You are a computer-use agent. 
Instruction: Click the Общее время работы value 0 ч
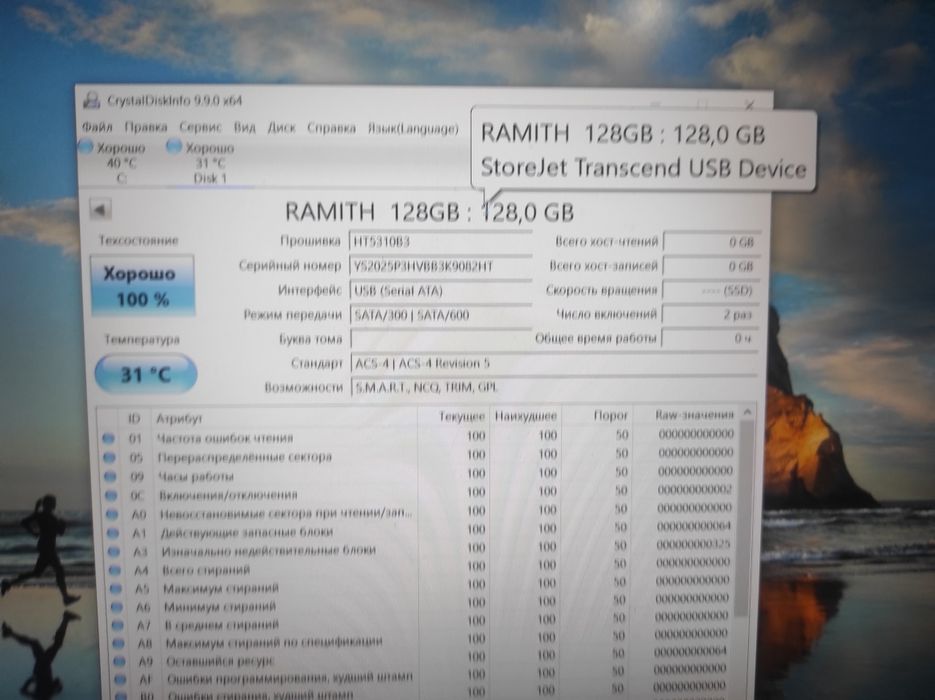(x=710, y=338)
